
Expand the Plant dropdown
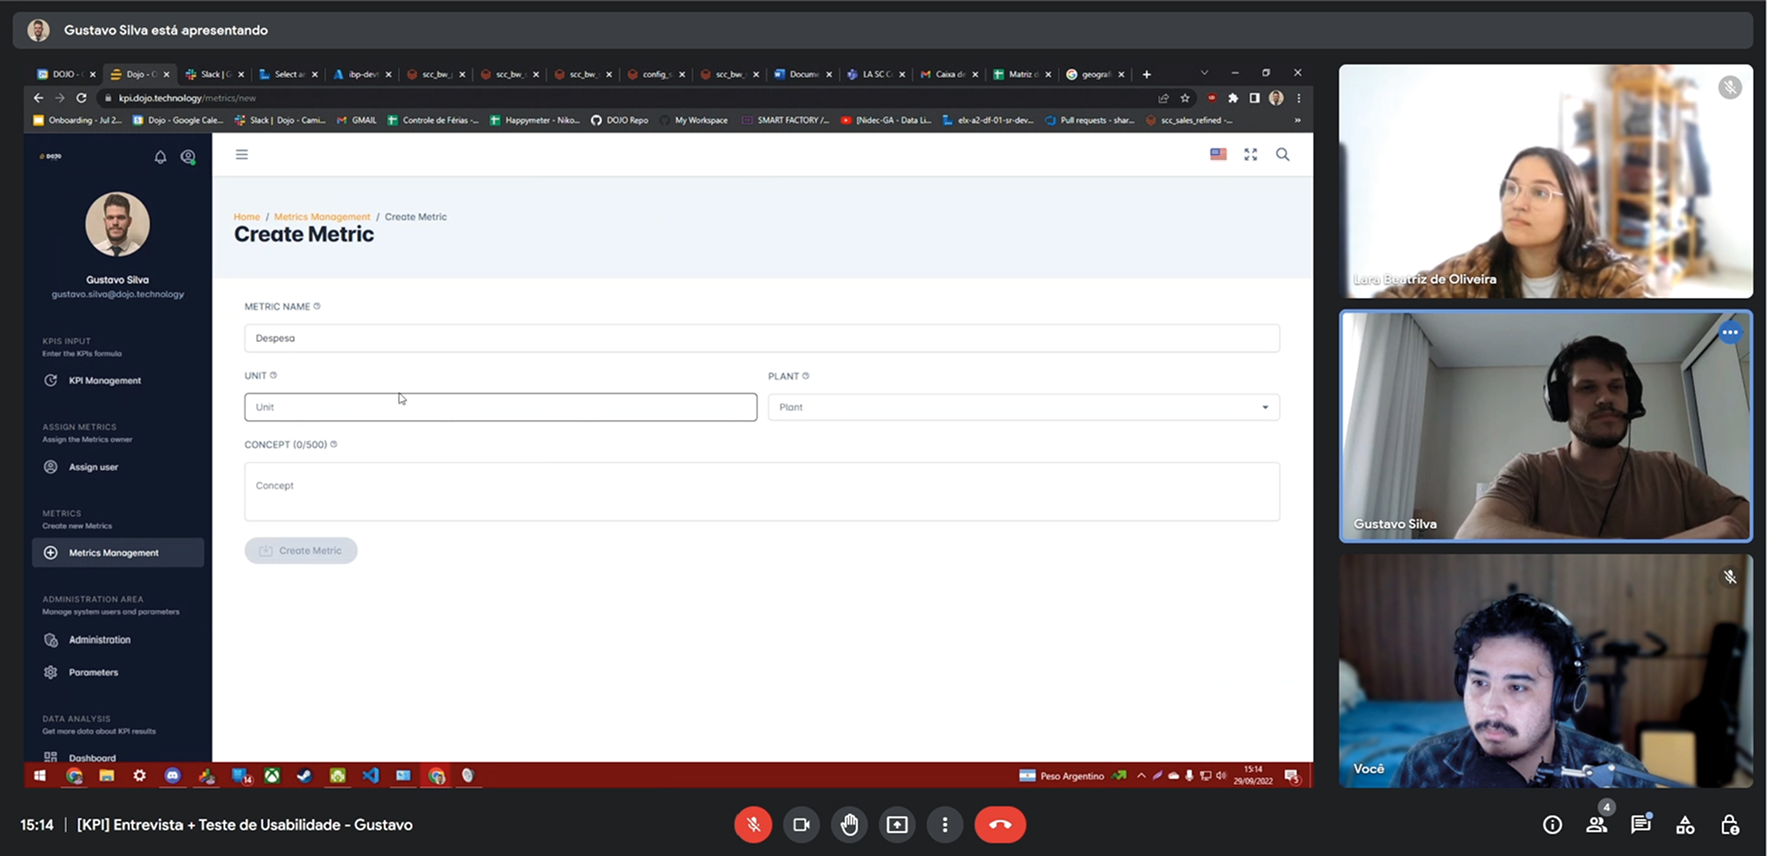point(1024,407)
